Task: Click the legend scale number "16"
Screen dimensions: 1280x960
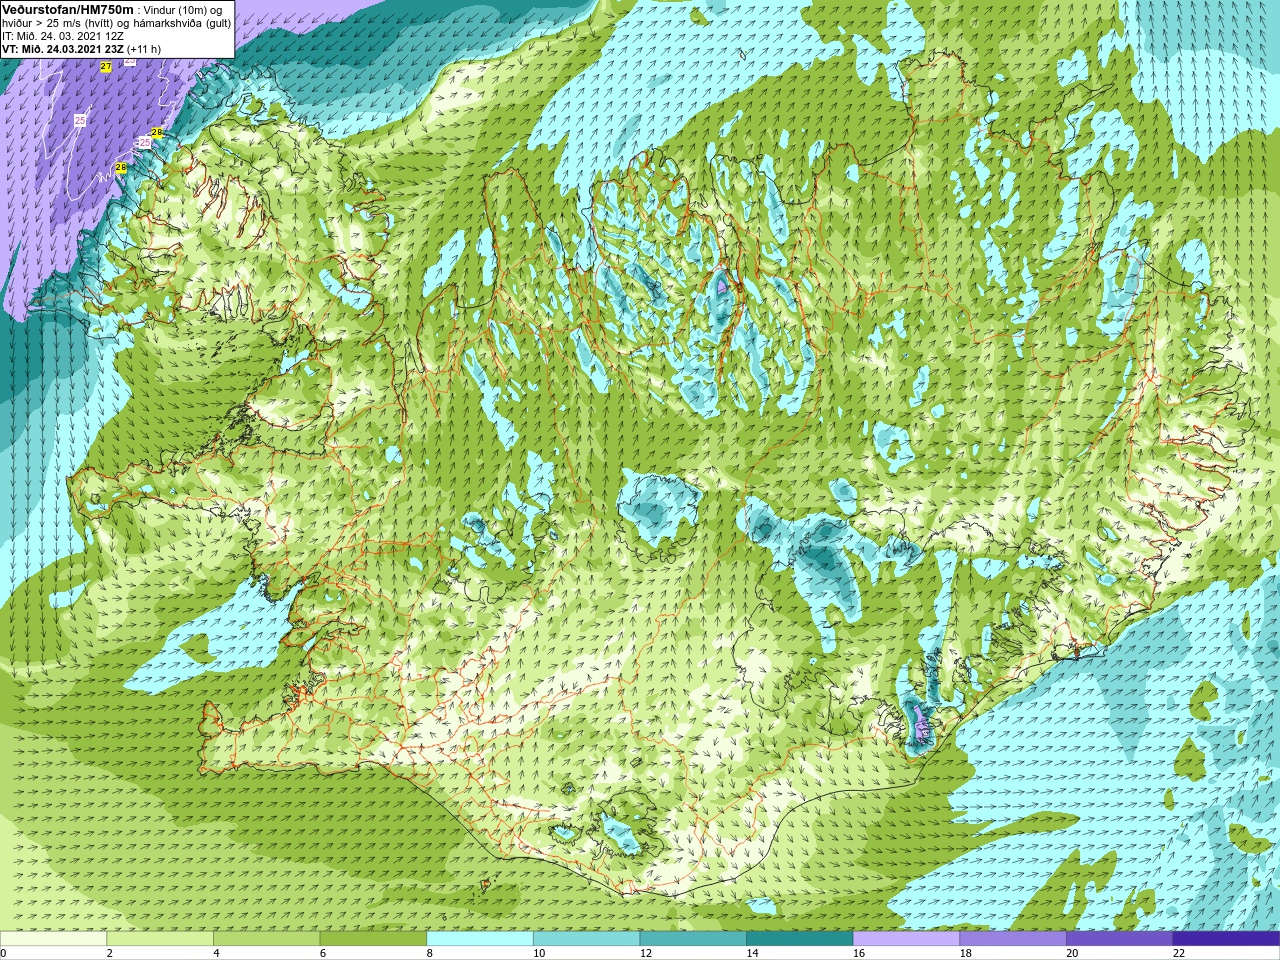Action: [859, 953]
